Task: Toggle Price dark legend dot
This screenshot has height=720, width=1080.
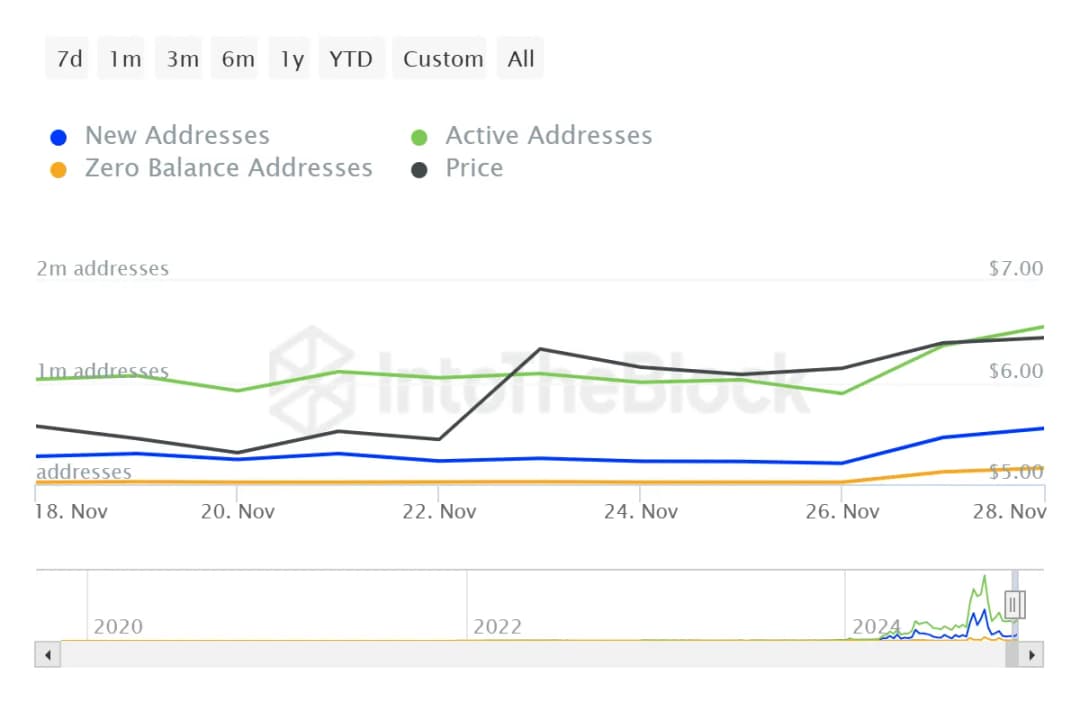Action: click(x=420, y=169)
